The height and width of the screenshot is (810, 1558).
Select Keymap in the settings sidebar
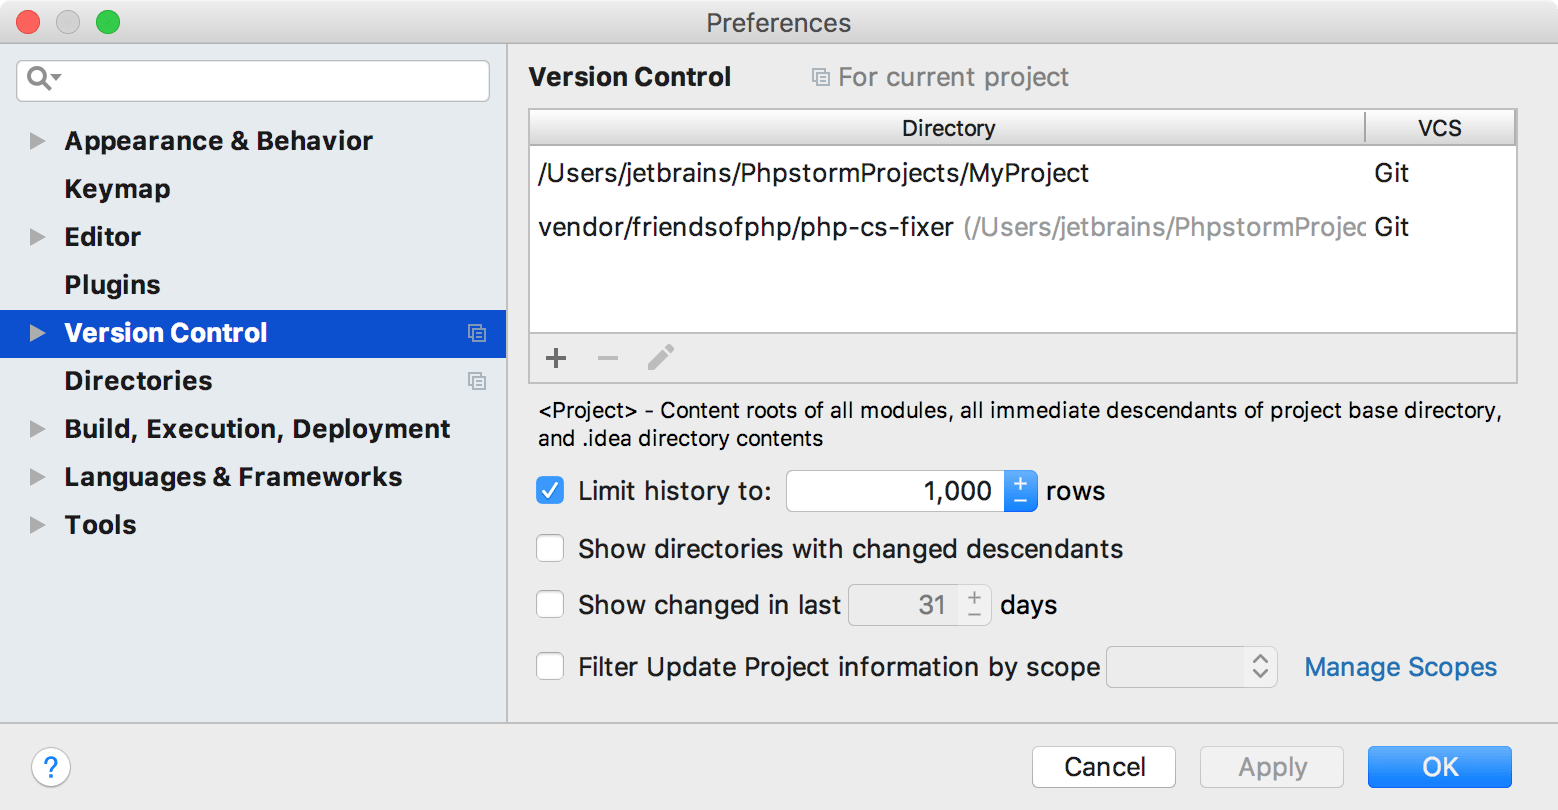point(117,189)
